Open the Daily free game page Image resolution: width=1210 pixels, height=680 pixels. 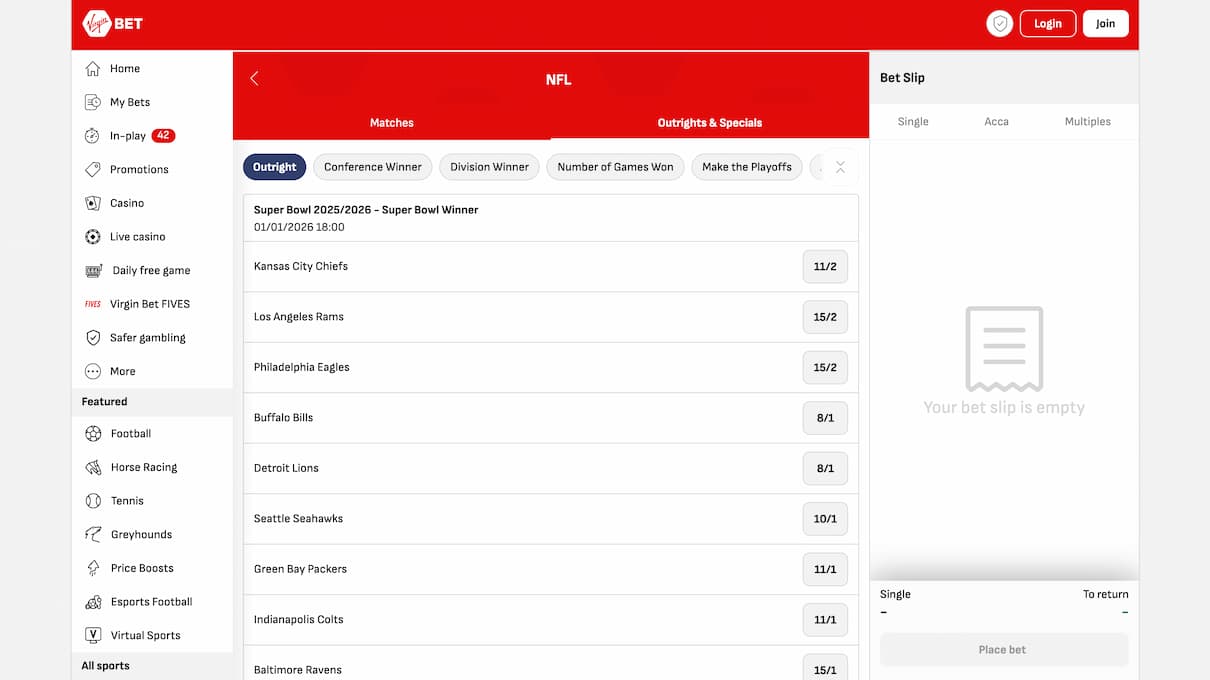coord(150,270)
